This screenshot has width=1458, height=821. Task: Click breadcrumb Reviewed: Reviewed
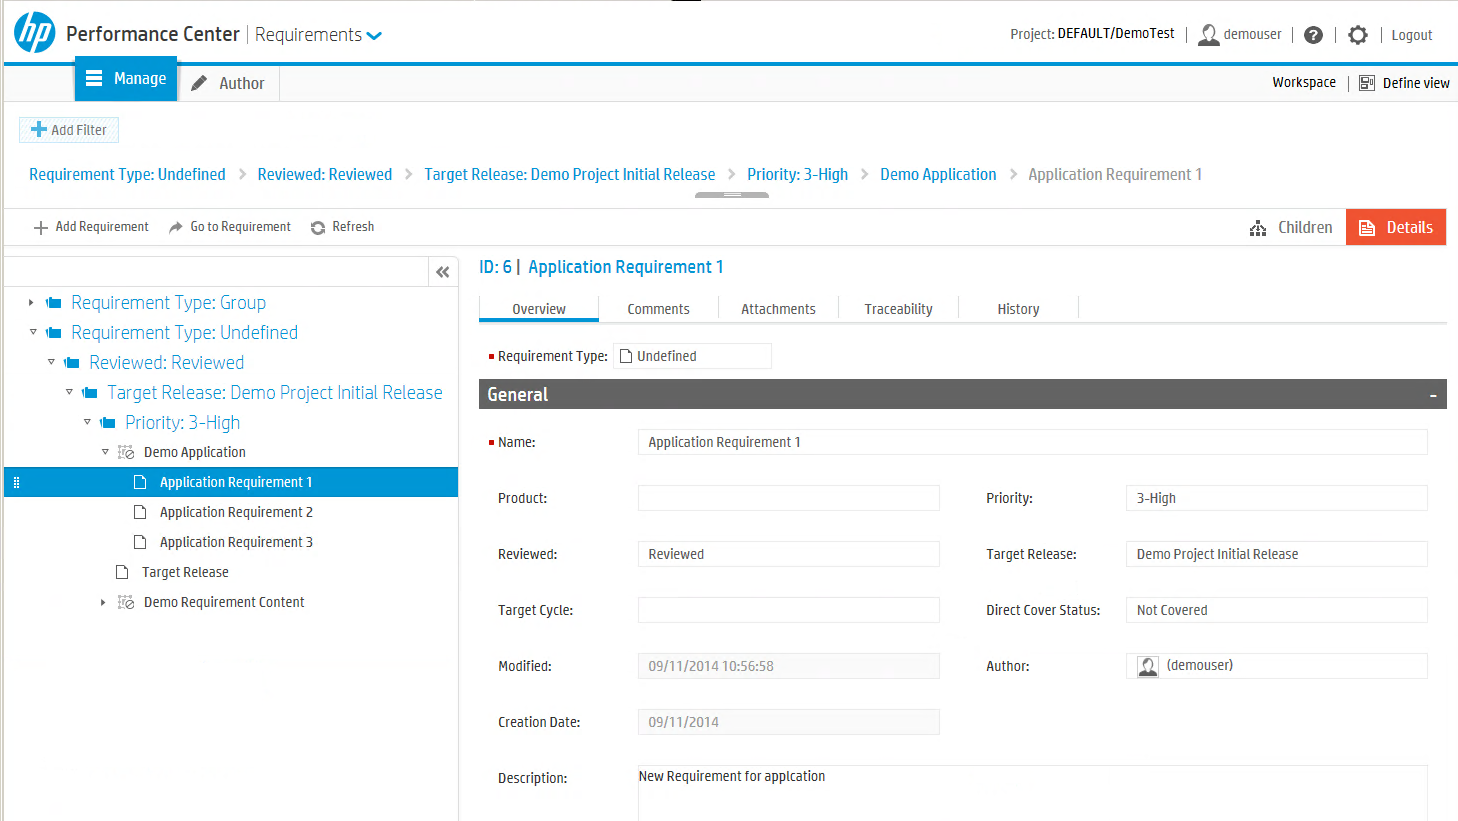click(x=325, y=174)
